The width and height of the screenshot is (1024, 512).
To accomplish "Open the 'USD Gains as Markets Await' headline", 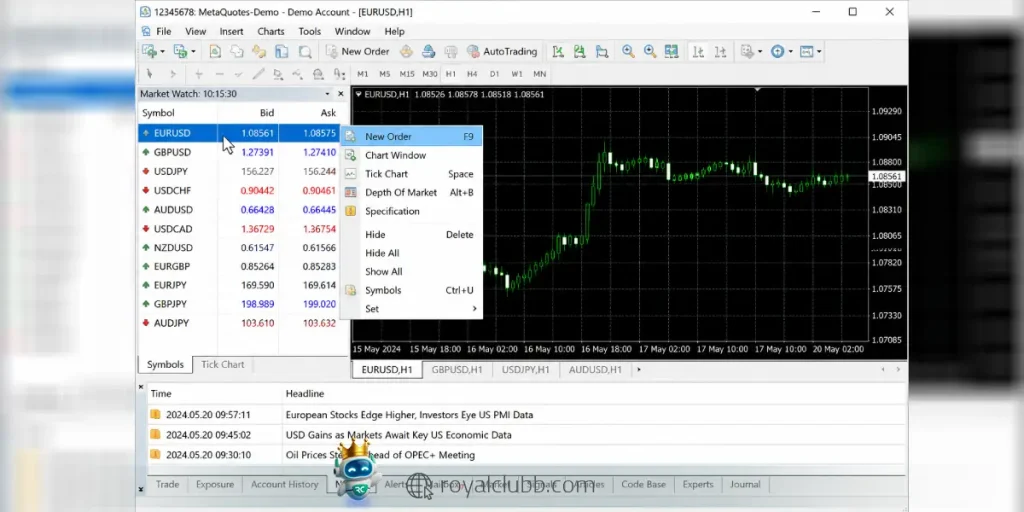I will pyautogui.click(x=398, y=435).
